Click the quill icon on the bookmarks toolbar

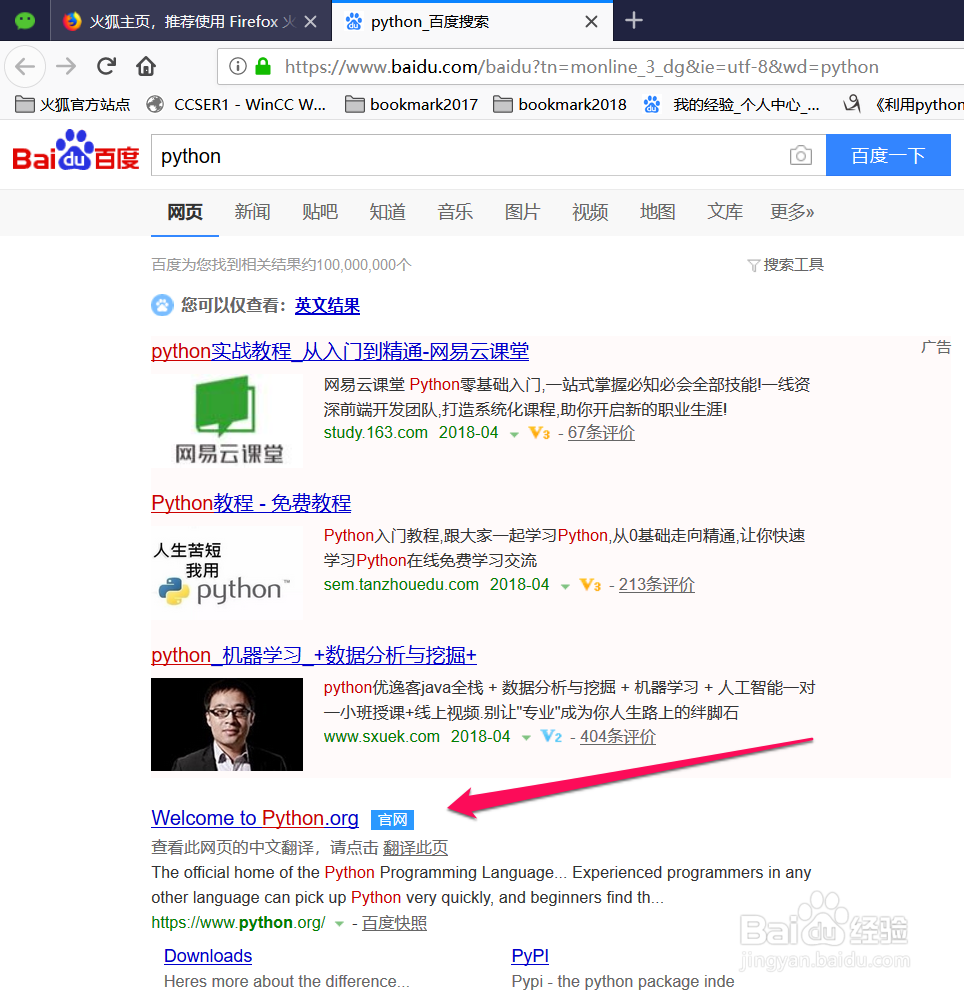852,103
